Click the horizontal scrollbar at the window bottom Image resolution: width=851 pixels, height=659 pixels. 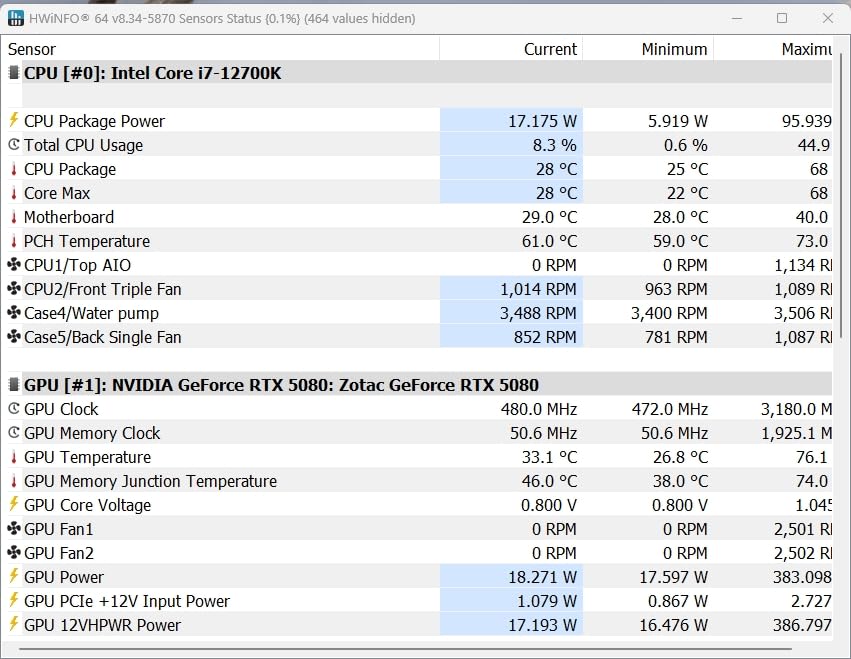(x=405, y=649)
